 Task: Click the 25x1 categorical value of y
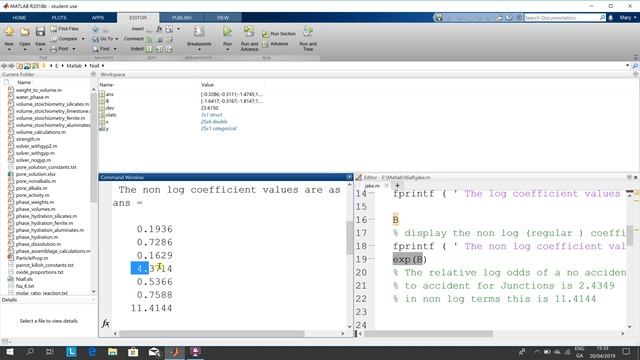point(218,129)
